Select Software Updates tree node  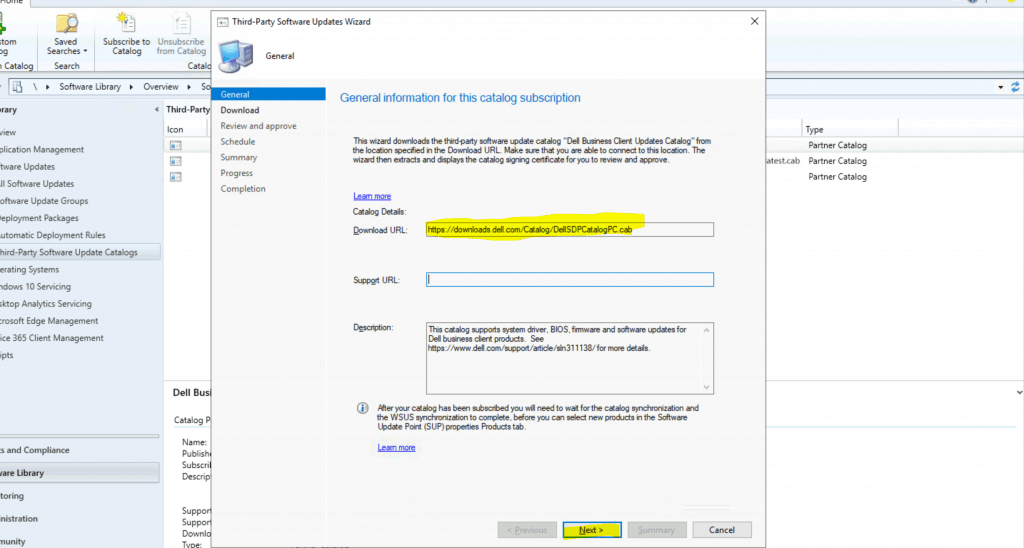tap(27, 167)
